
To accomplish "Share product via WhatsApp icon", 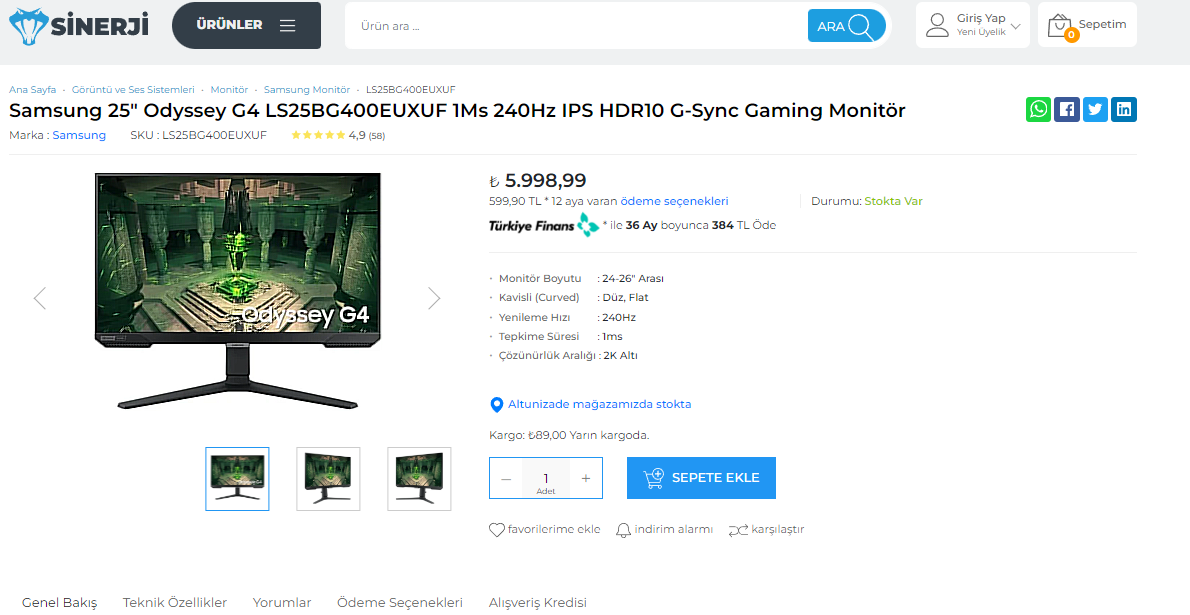I will point(1038,109).
